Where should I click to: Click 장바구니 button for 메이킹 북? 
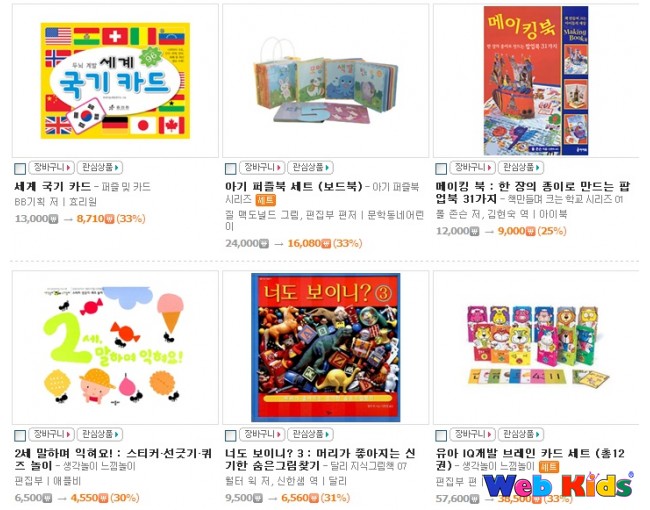pos(473,168)
